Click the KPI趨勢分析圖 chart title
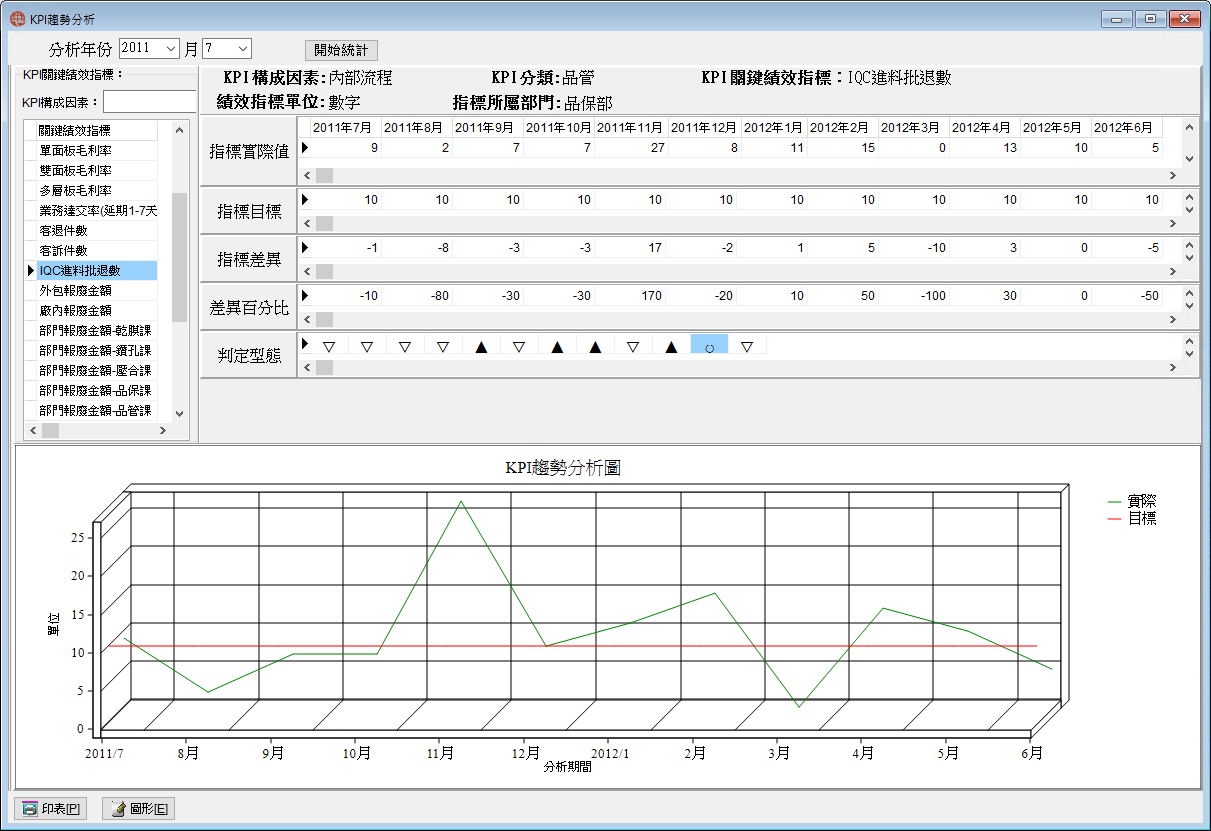 (564, 467)
